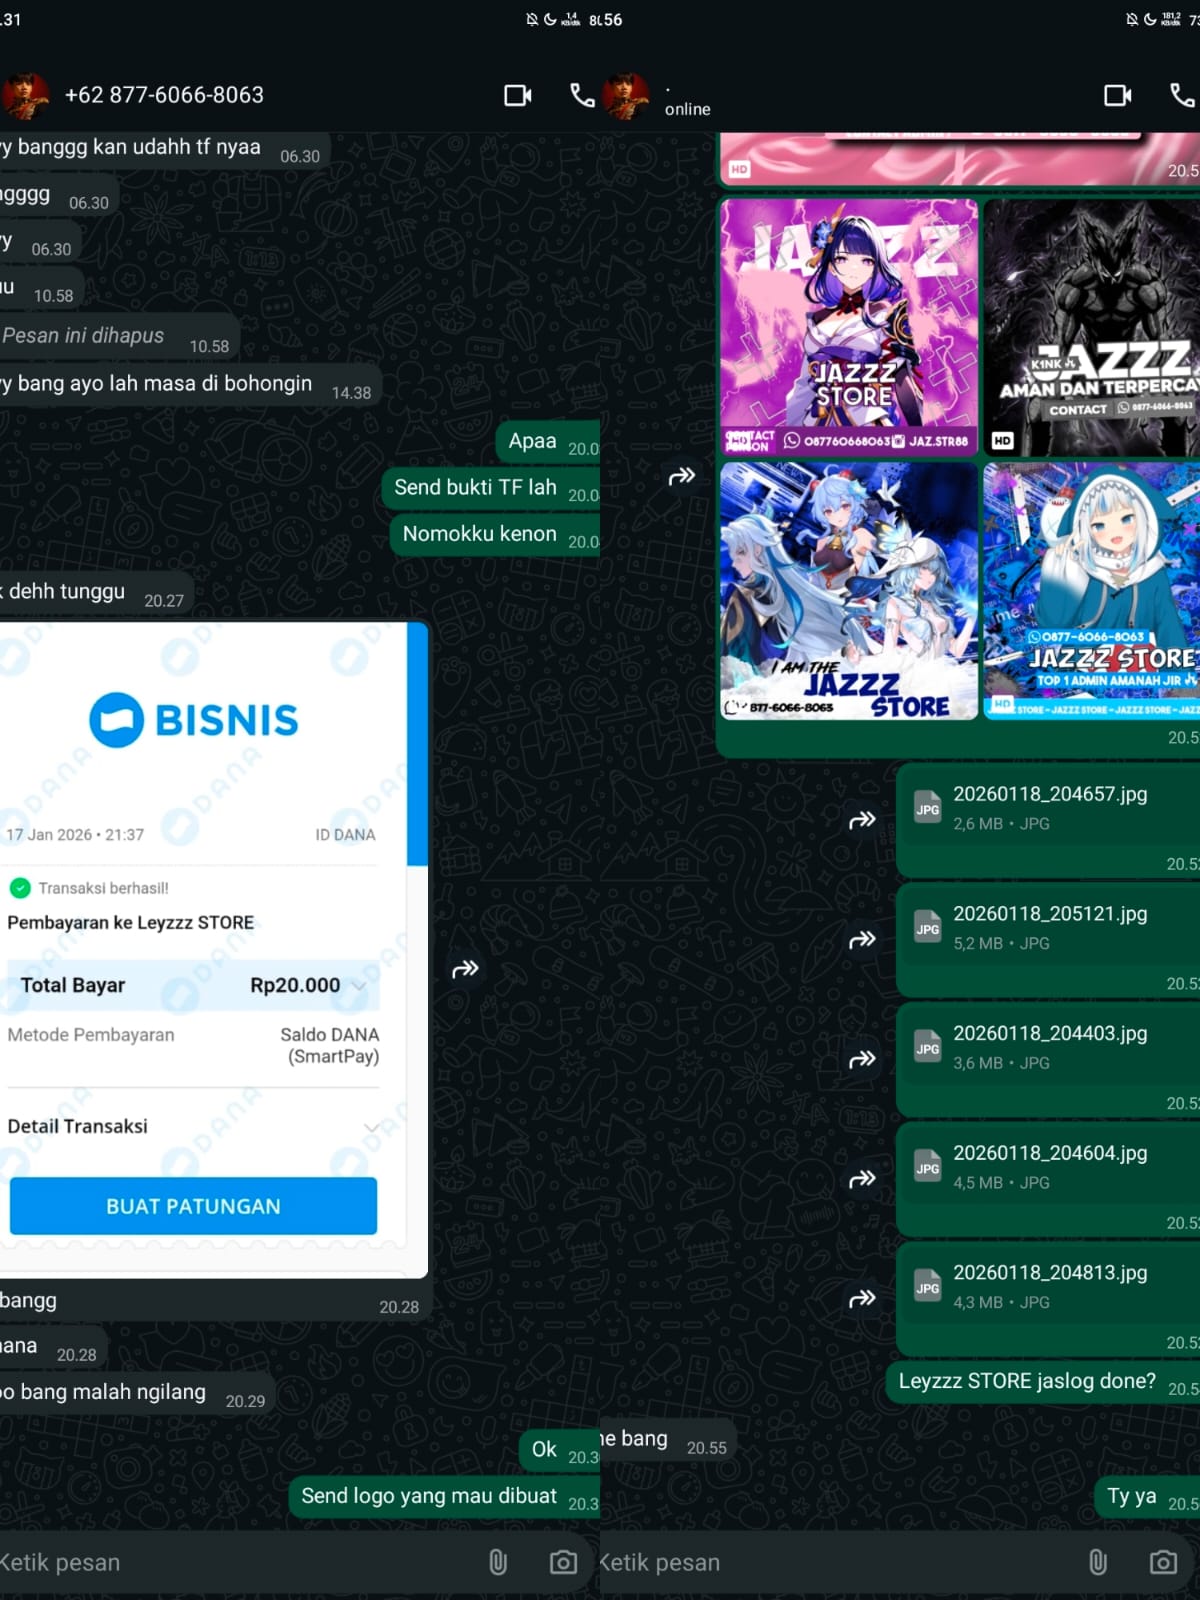Viewport: 1200px width, 1600px height.
Task: Open profile picture of online contact
Action: [x=626, y=96]
